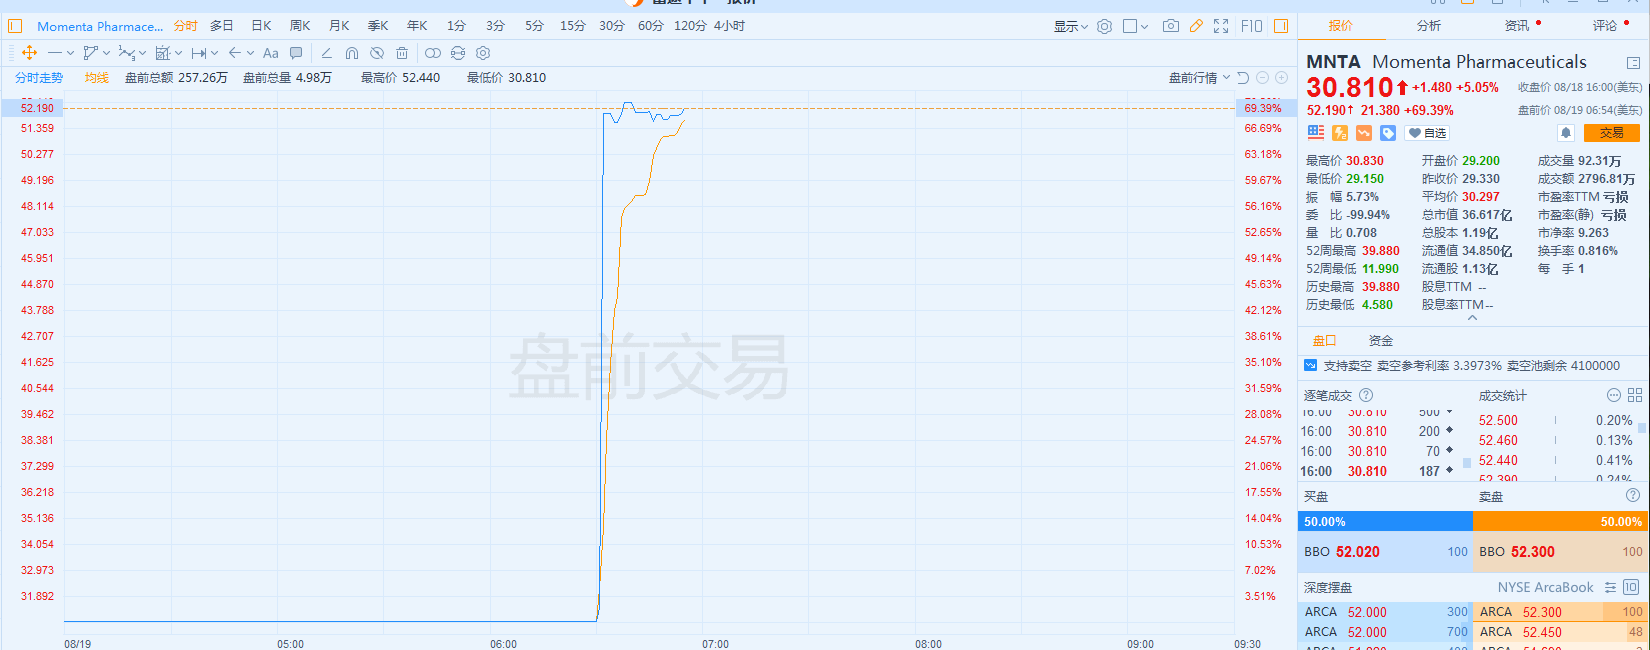Add MNTA to 自选 watchlist
This screenshot has width=1650, height=650.
1427,133
